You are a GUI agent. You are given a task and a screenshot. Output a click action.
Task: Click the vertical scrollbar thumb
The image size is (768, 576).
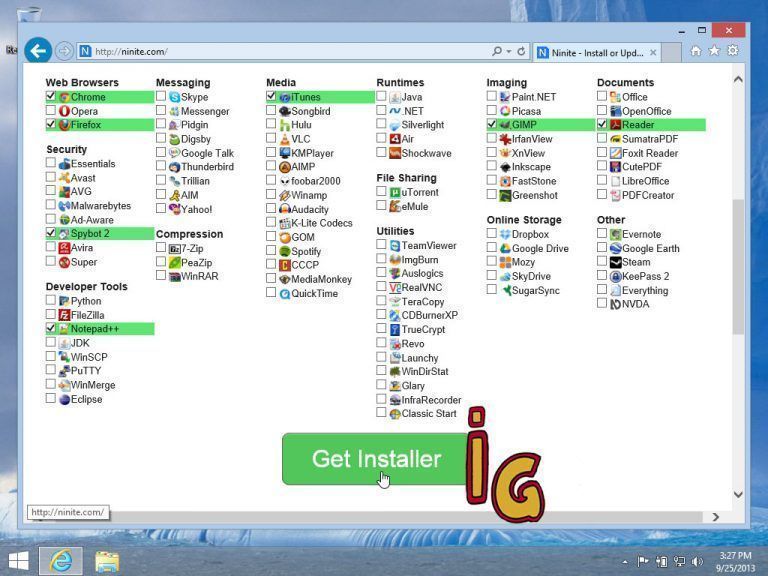click(x=738, y=267)
